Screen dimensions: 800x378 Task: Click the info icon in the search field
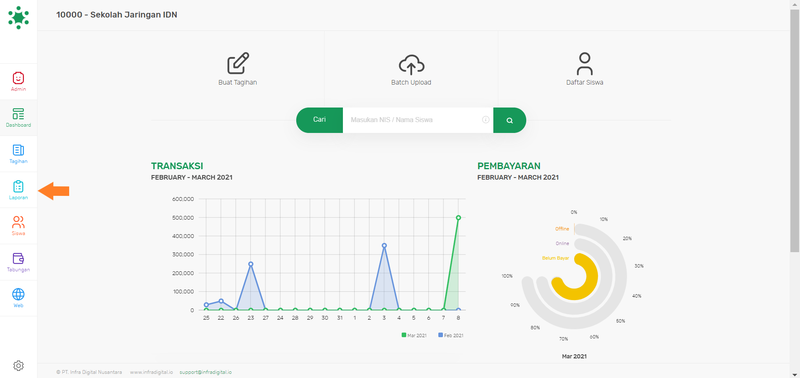coord(486,120)
